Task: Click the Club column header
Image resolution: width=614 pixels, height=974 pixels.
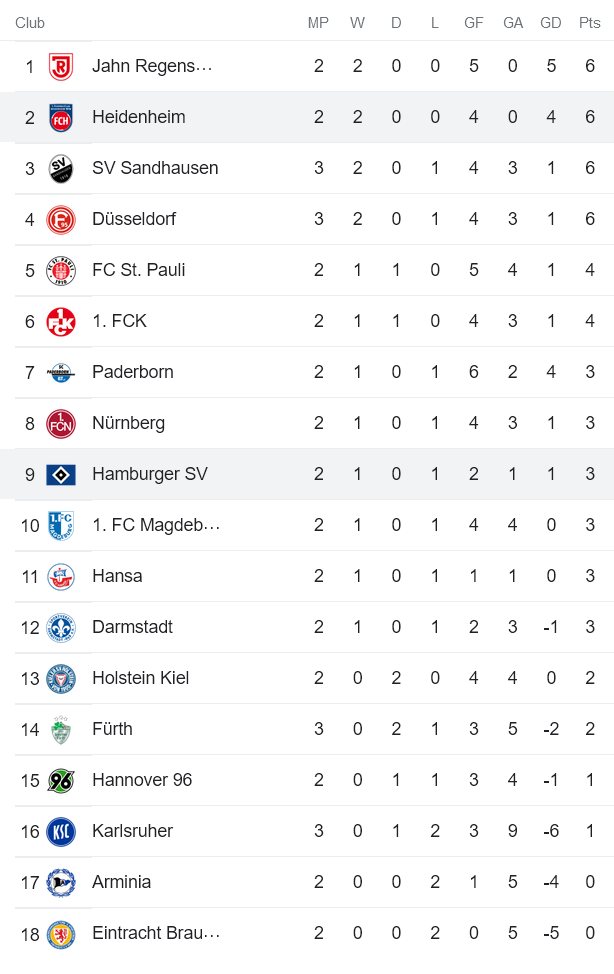Action: click(x=30, y=22)
